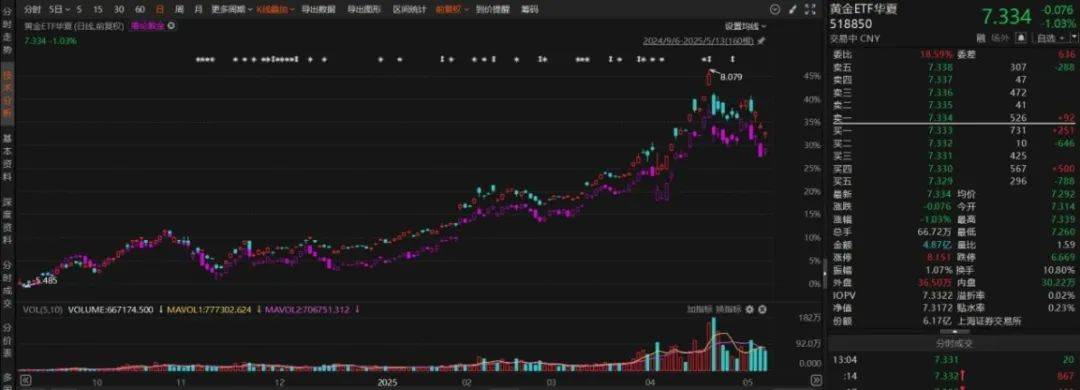
Task: Open 分价表 in left sidebar
Action: click(7, 340)
